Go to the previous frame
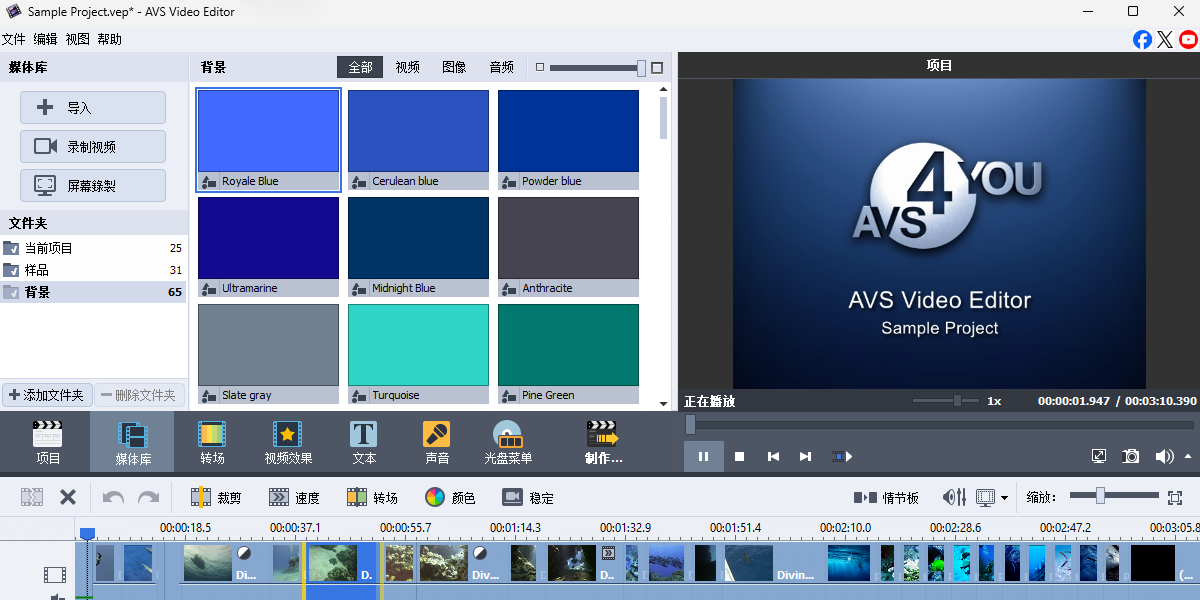 pos(773,456)
